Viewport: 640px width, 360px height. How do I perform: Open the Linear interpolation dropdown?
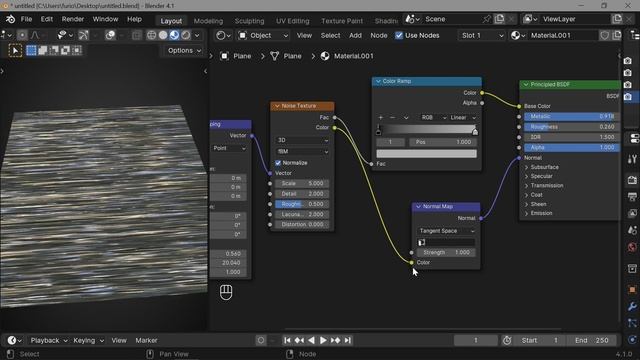462,118
